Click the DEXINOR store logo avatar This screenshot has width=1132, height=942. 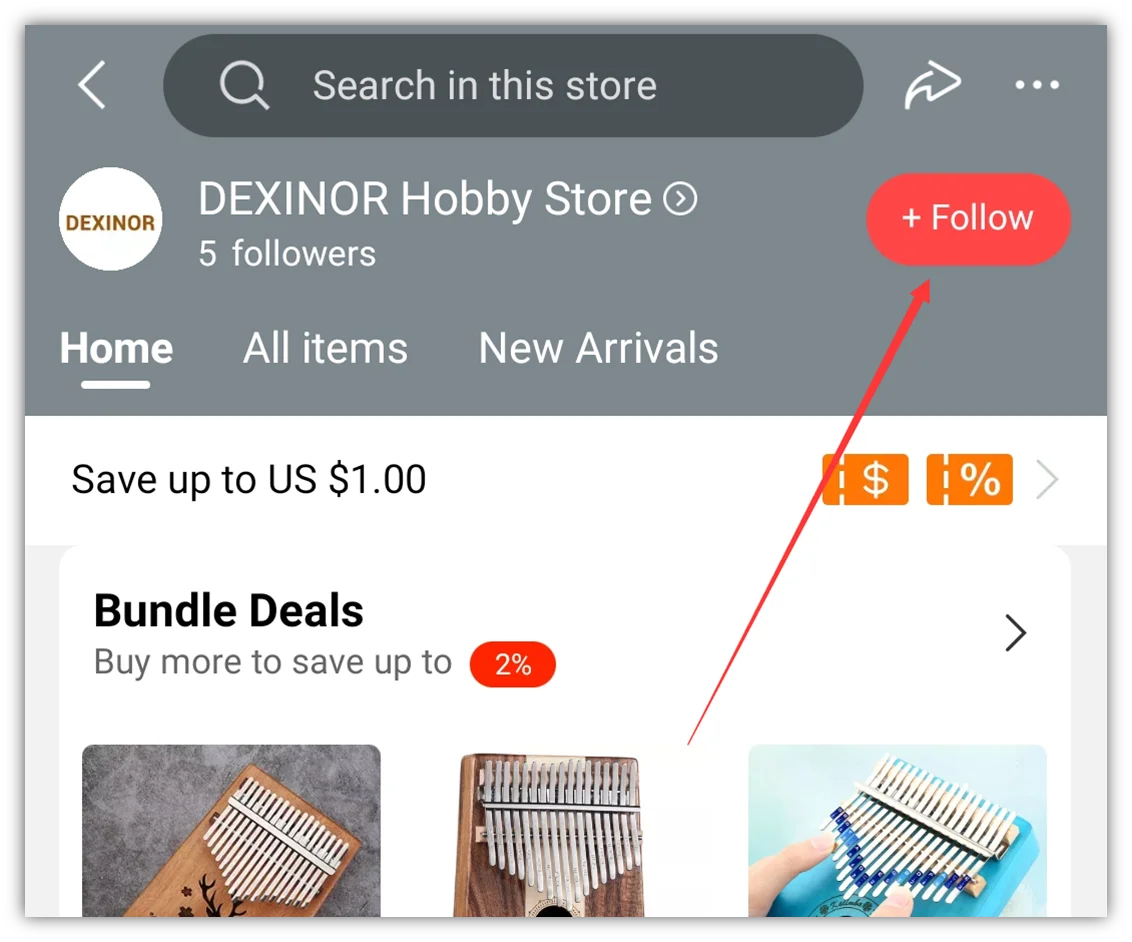pyautogui.click(x=110, y=219)
